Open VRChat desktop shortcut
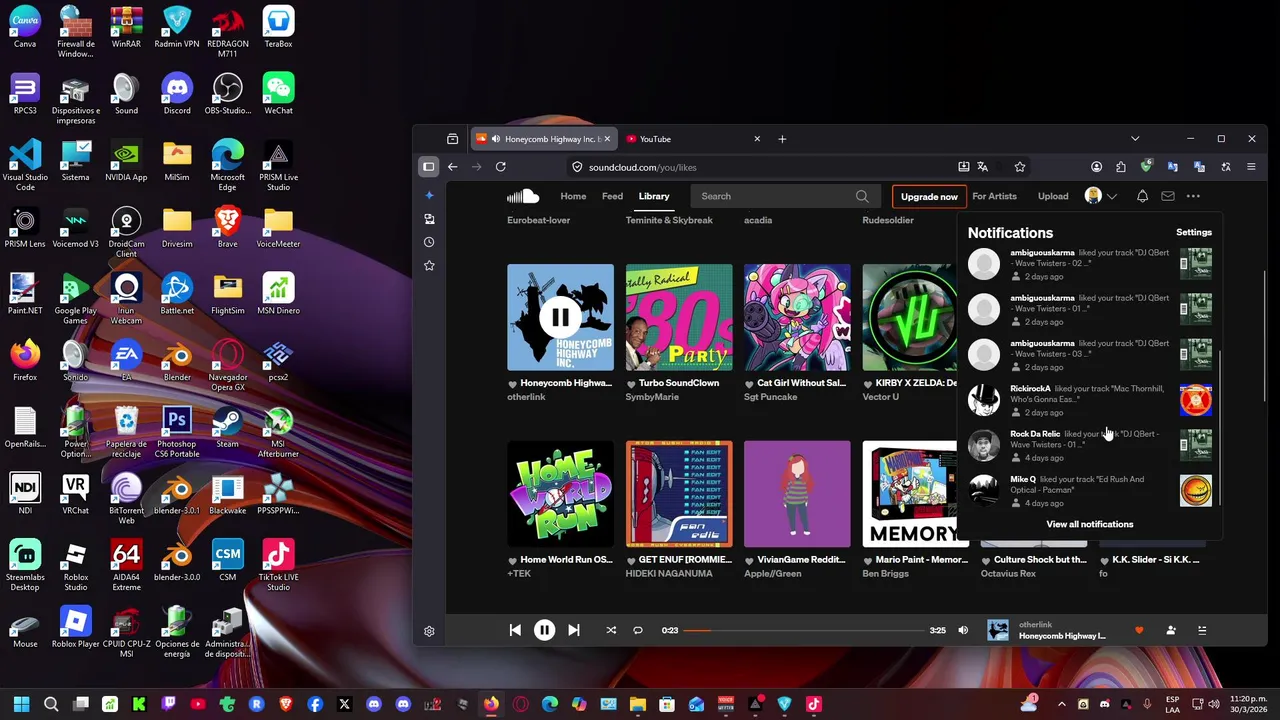The image size is (1280, 720). (x=75, y=494)
